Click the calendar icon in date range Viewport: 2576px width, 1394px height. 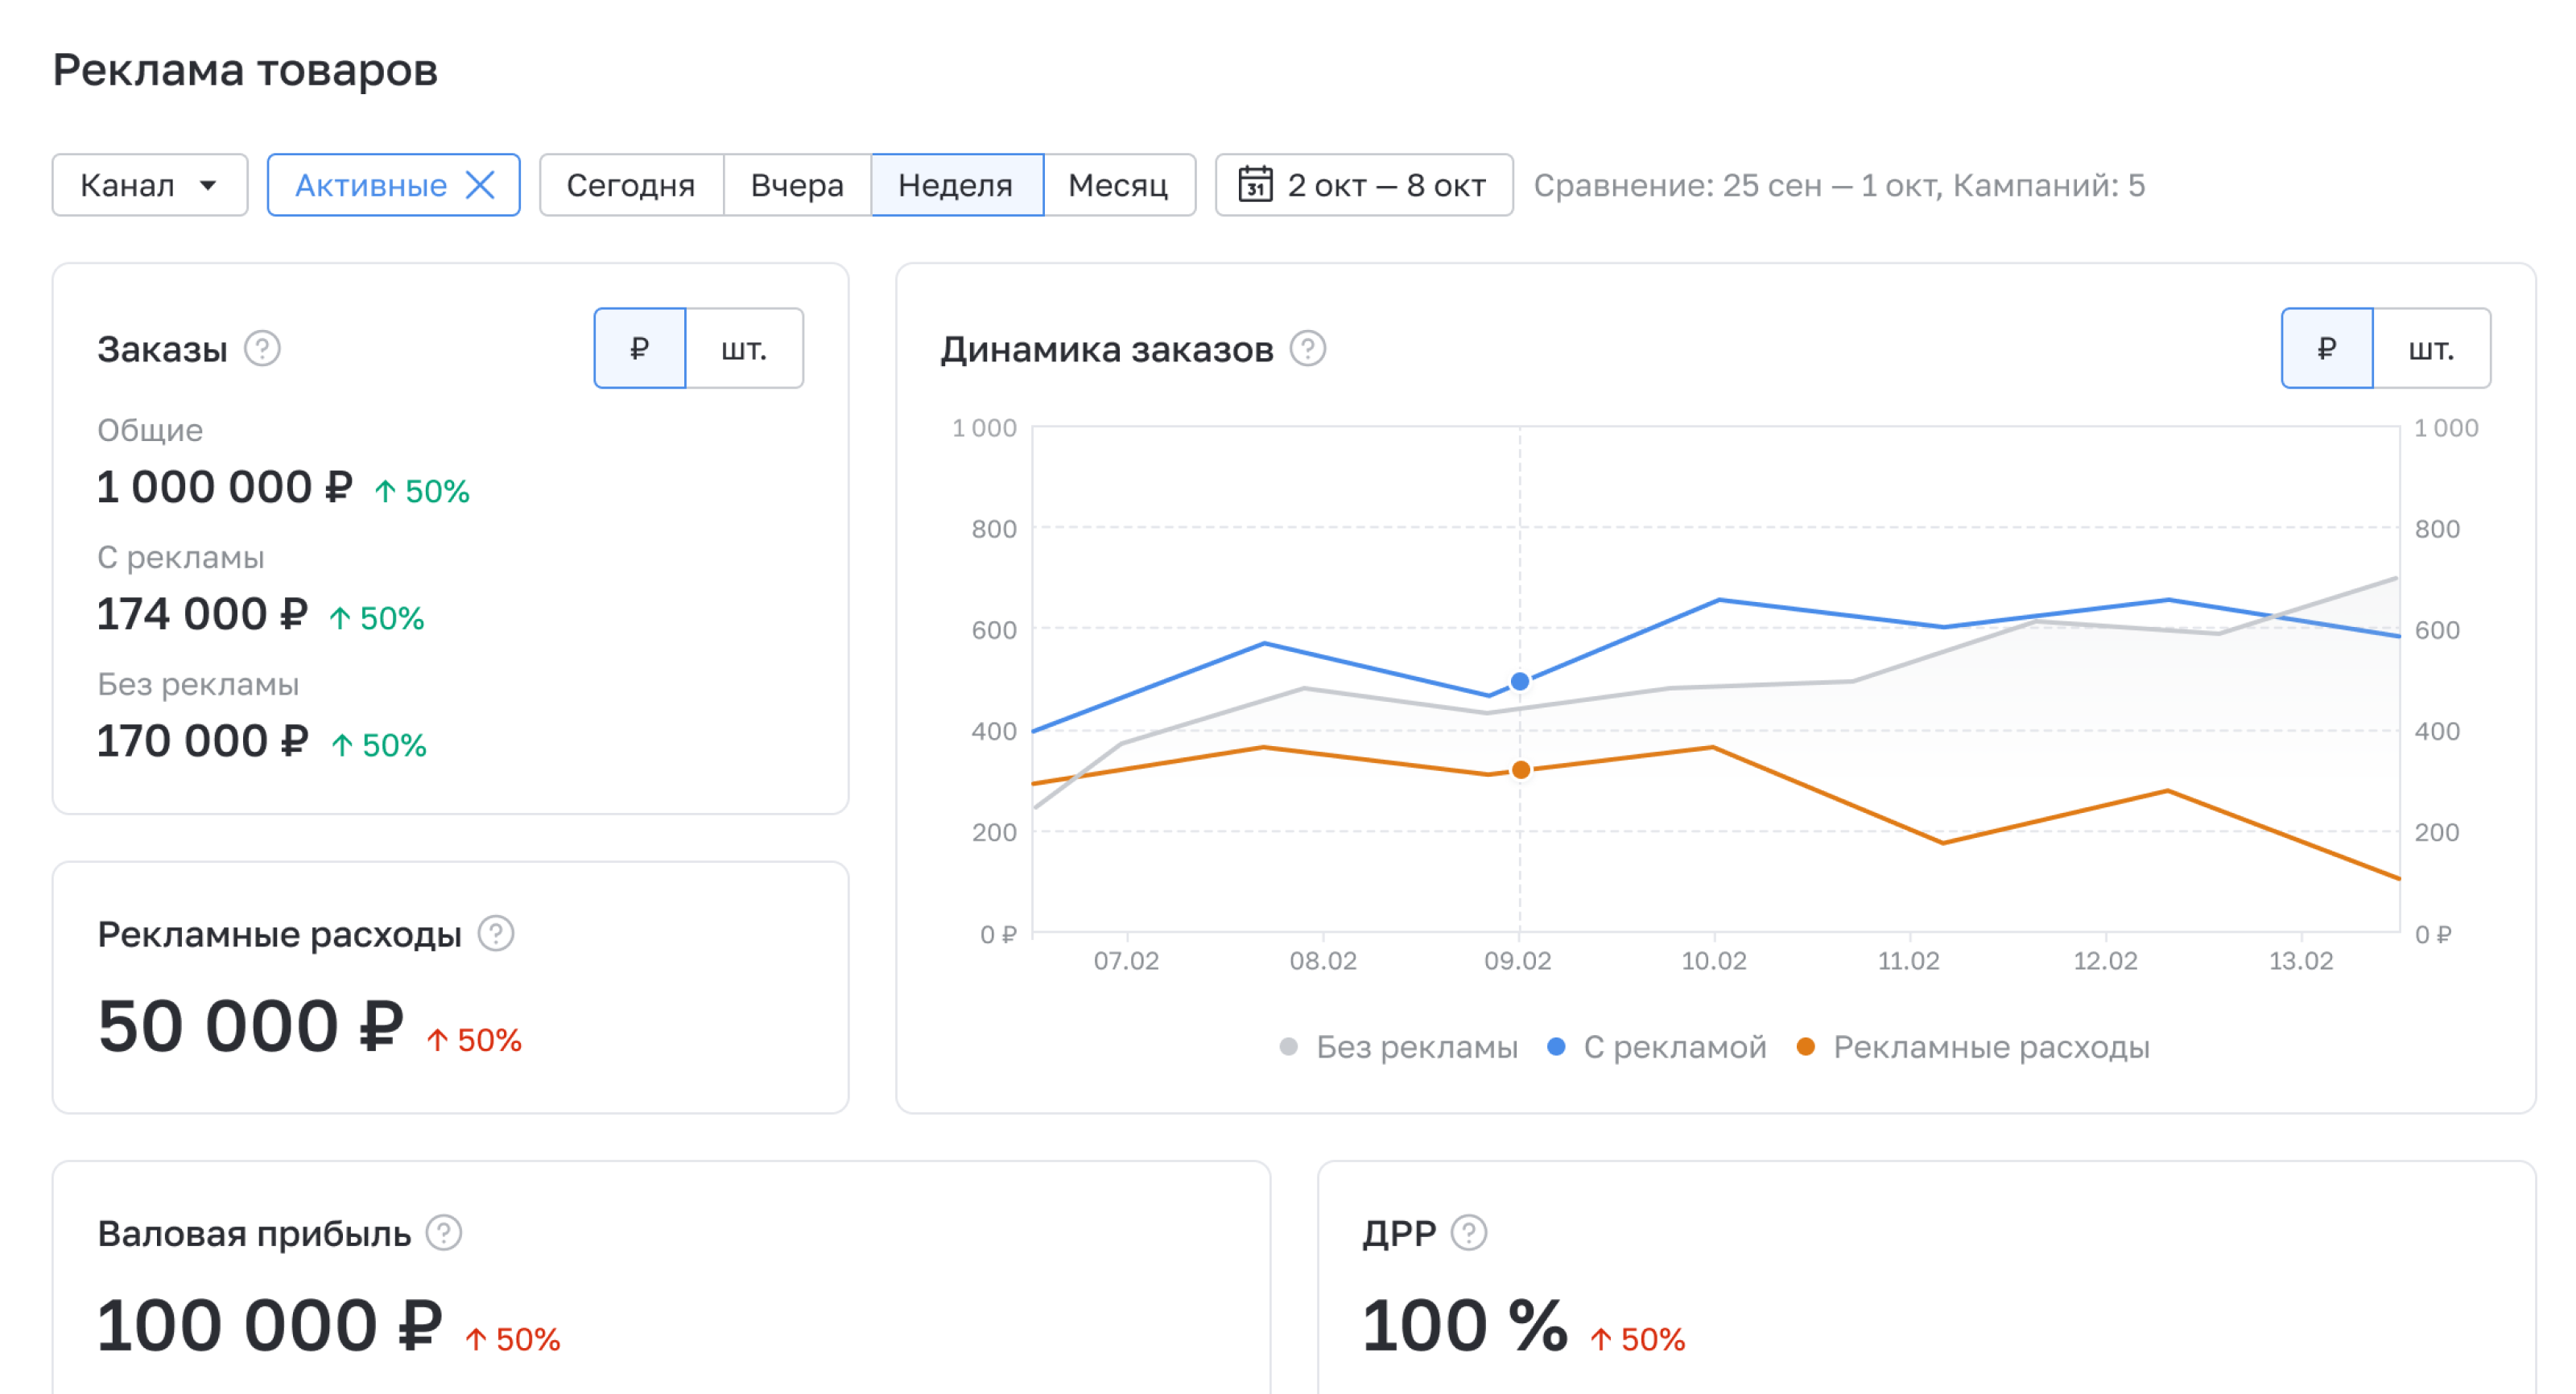1255,185
